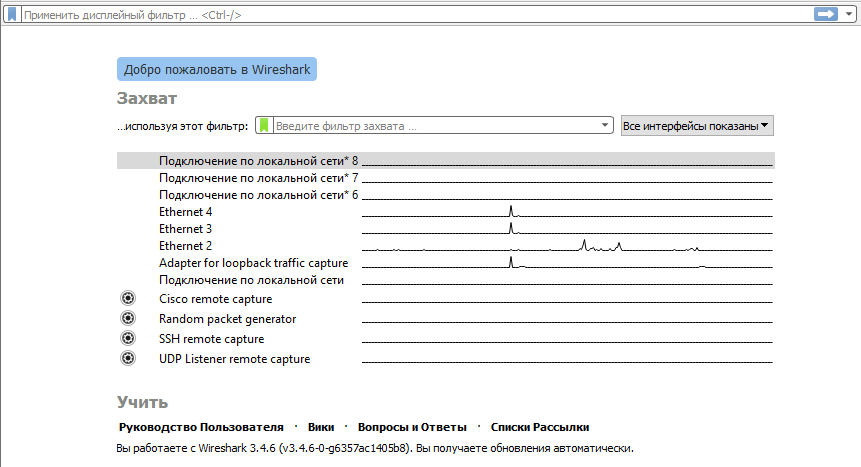Open the "Все интерфейсы показаны" dropdown
The image size is (861, 467).
click(696, 126)
